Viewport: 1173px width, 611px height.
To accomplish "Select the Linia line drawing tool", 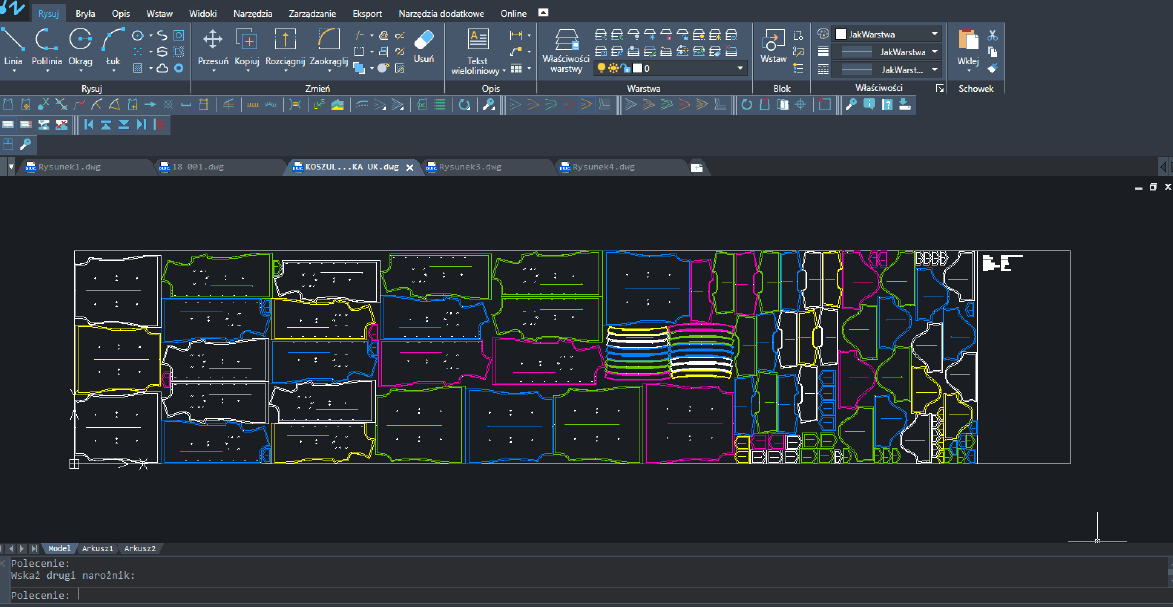I will pos(13,46).
